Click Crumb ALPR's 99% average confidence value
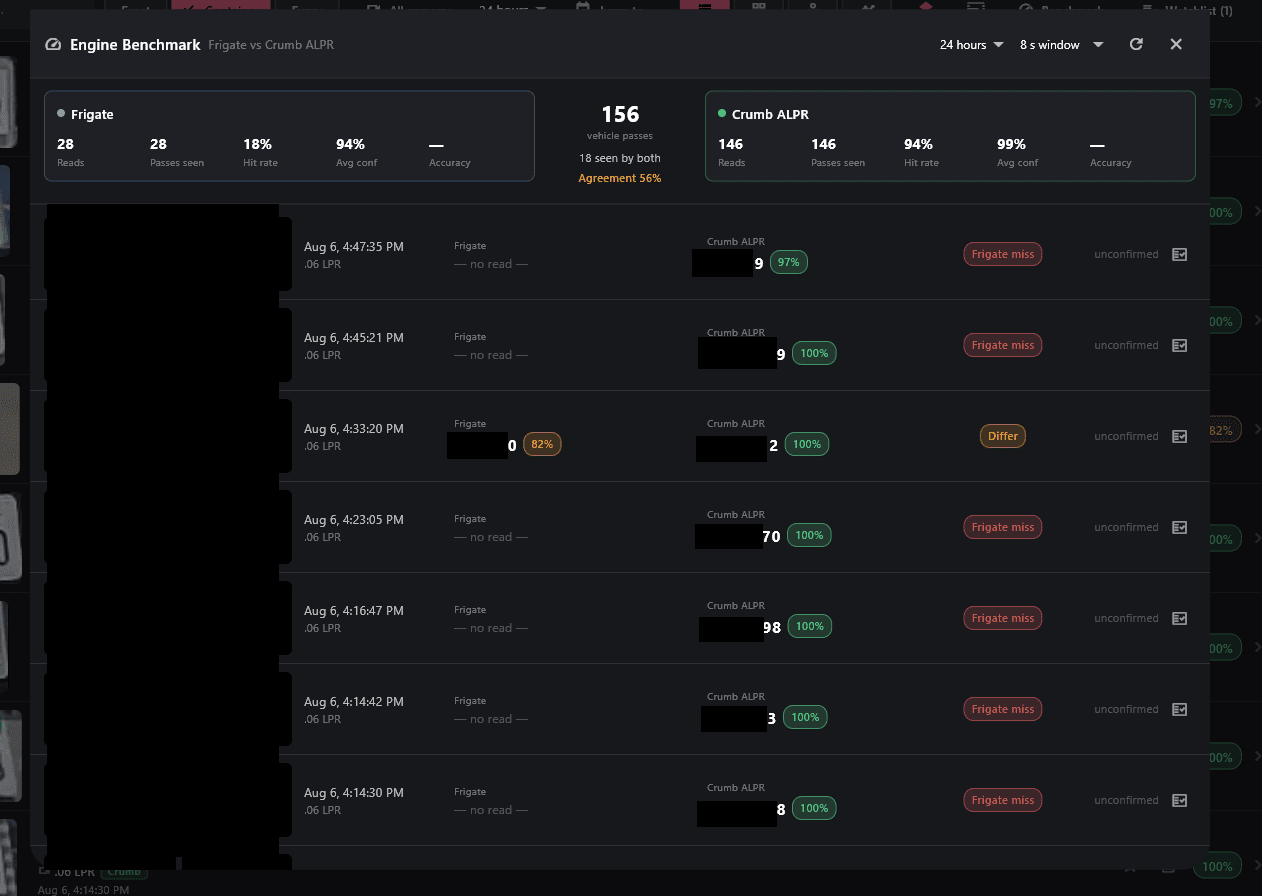 tap(1011, 144)
